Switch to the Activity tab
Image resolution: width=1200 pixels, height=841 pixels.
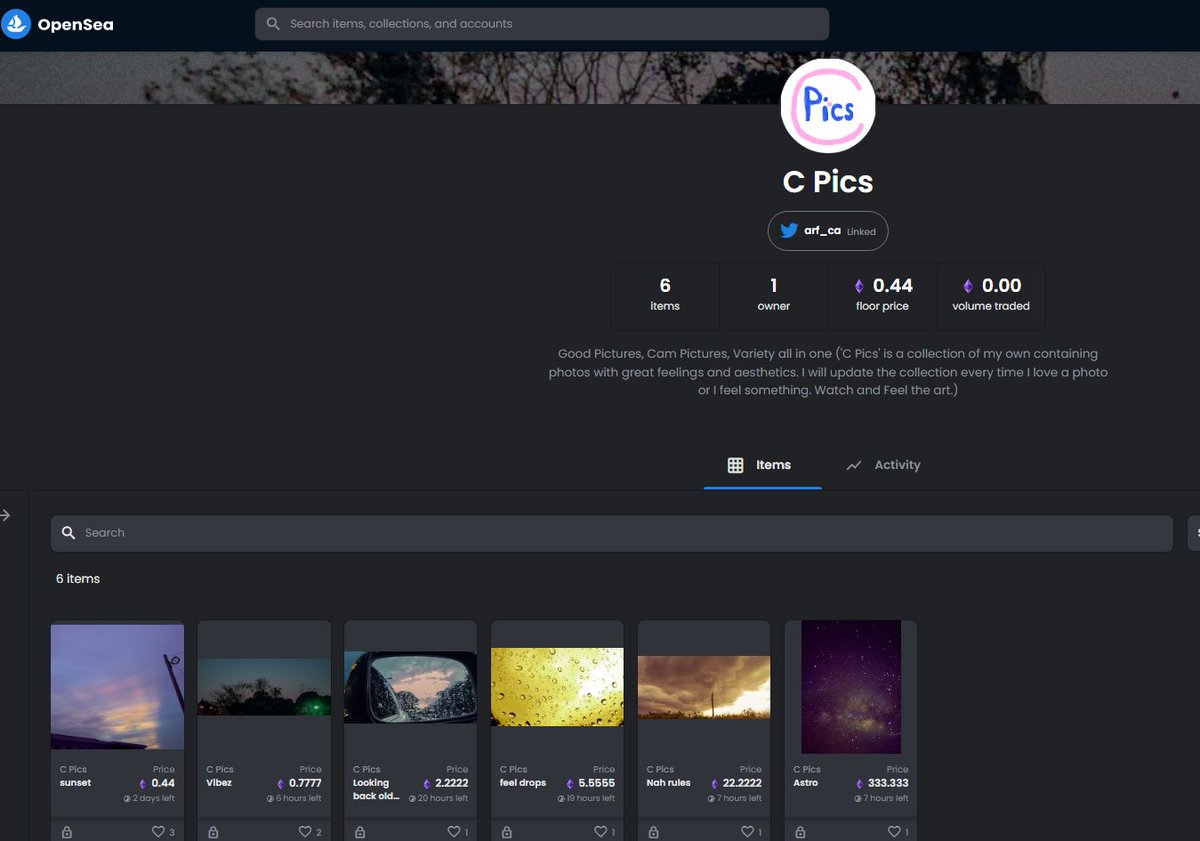pos(882,465)
